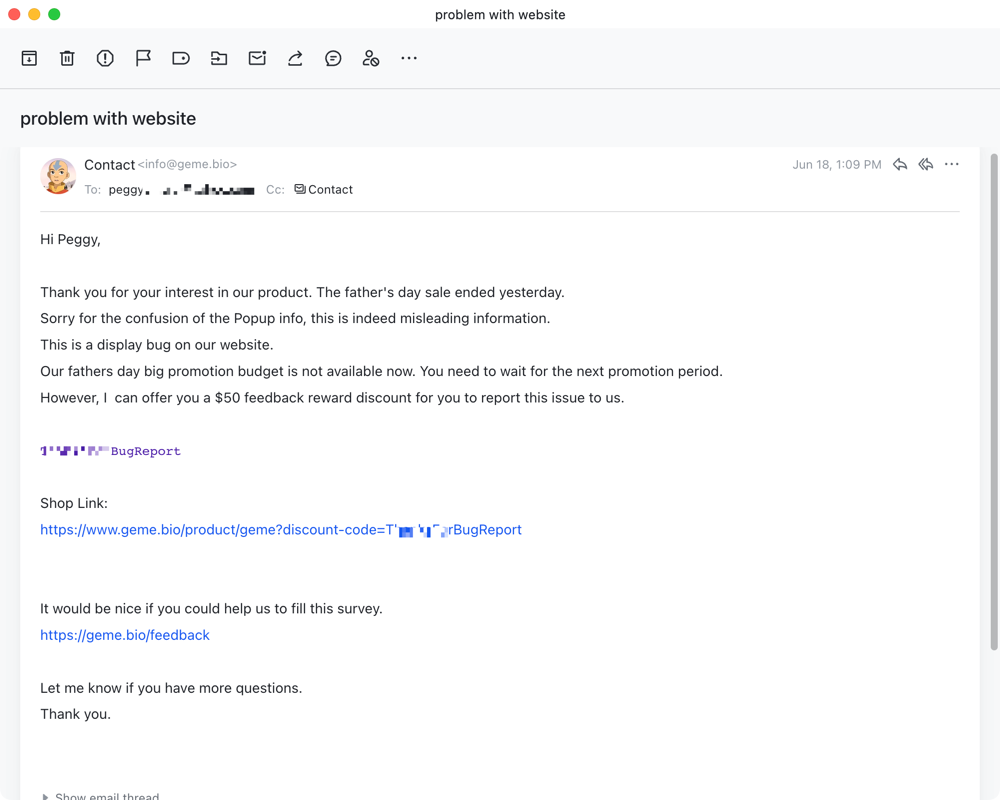Open the comment bubble icon
Screen dimensions: 1000x800
click(333, 58)
